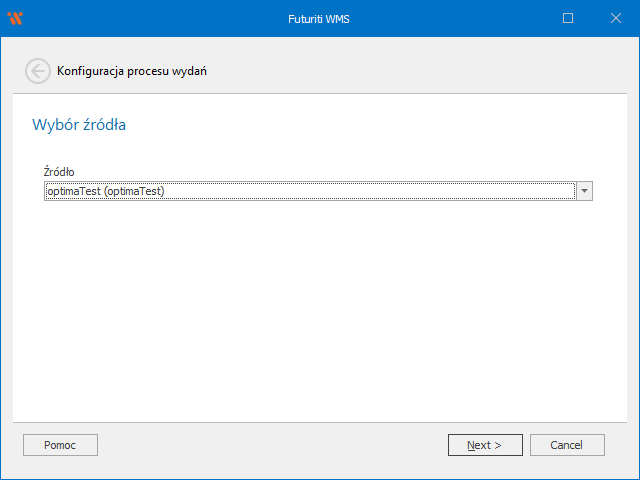Click empty header area right of the wizard title
Screen dimensions: 640x480
420,71
